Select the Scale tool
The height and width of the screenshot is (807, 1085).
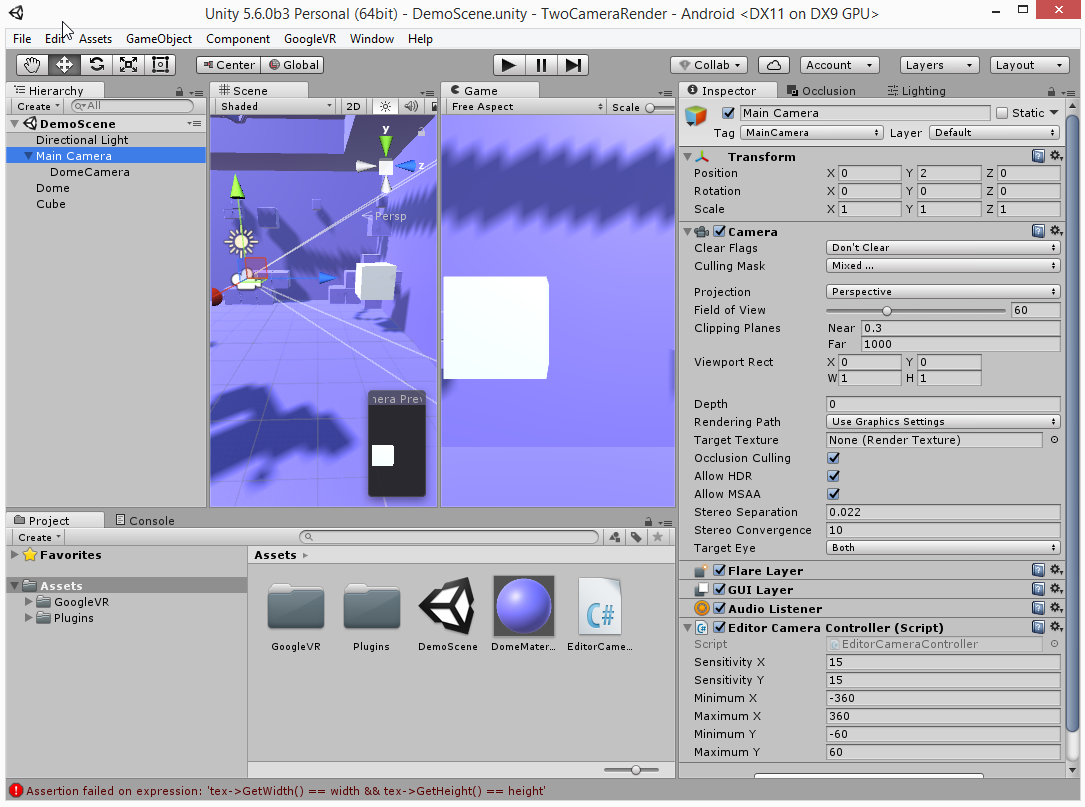click(129, 65)
